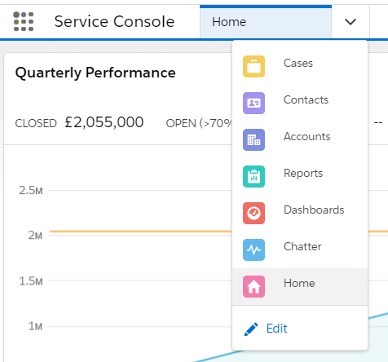
Task: Choose Chatter from the navigation menu
Action: [x=300, y=250]
